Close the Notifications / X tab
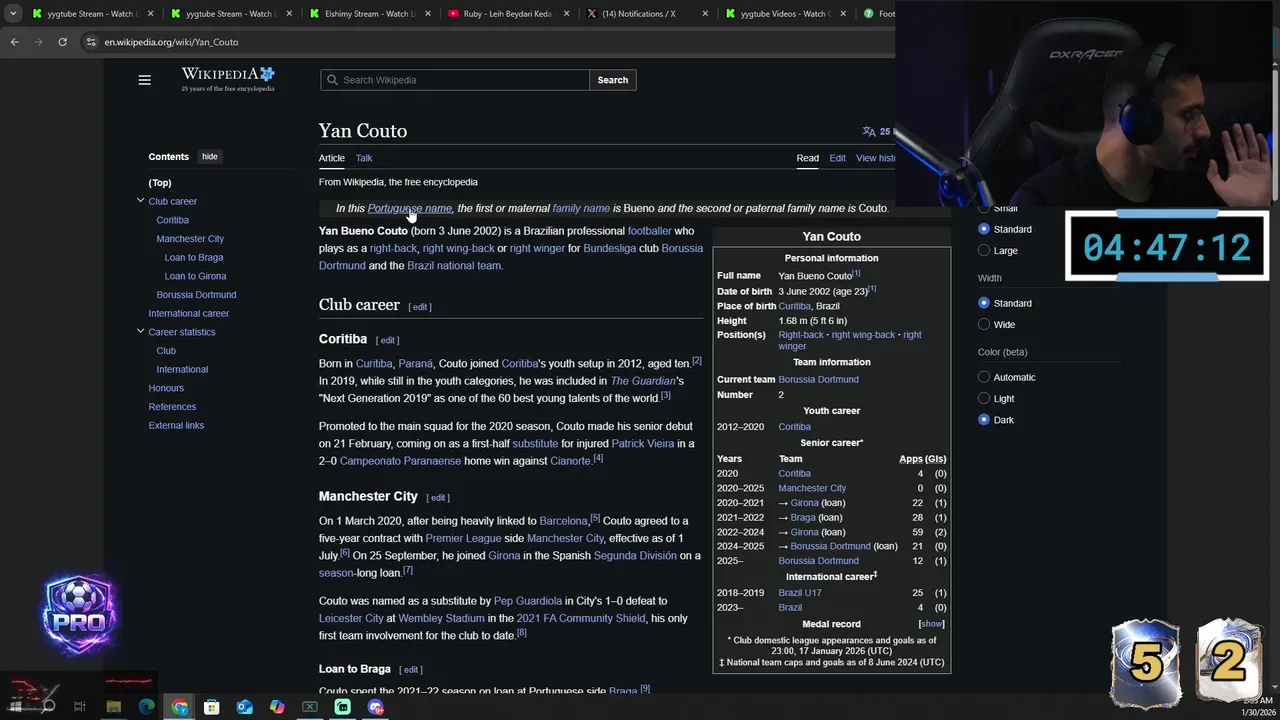The height and width of the screenshot is (720, 1280). (x=705, y=14)
